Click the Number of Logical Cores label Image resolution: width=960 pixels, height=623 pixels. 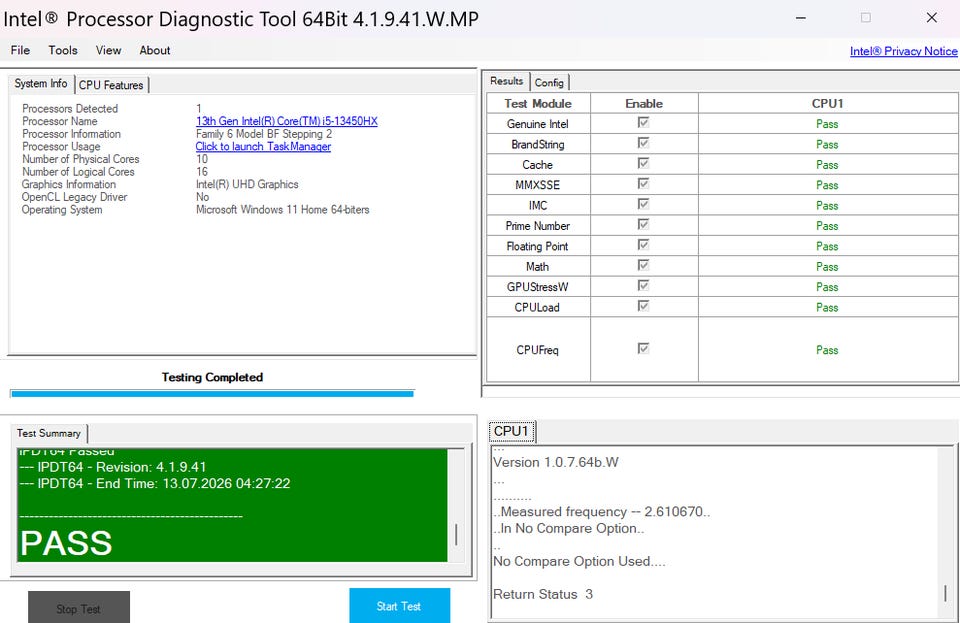click(x=78, y=172)
